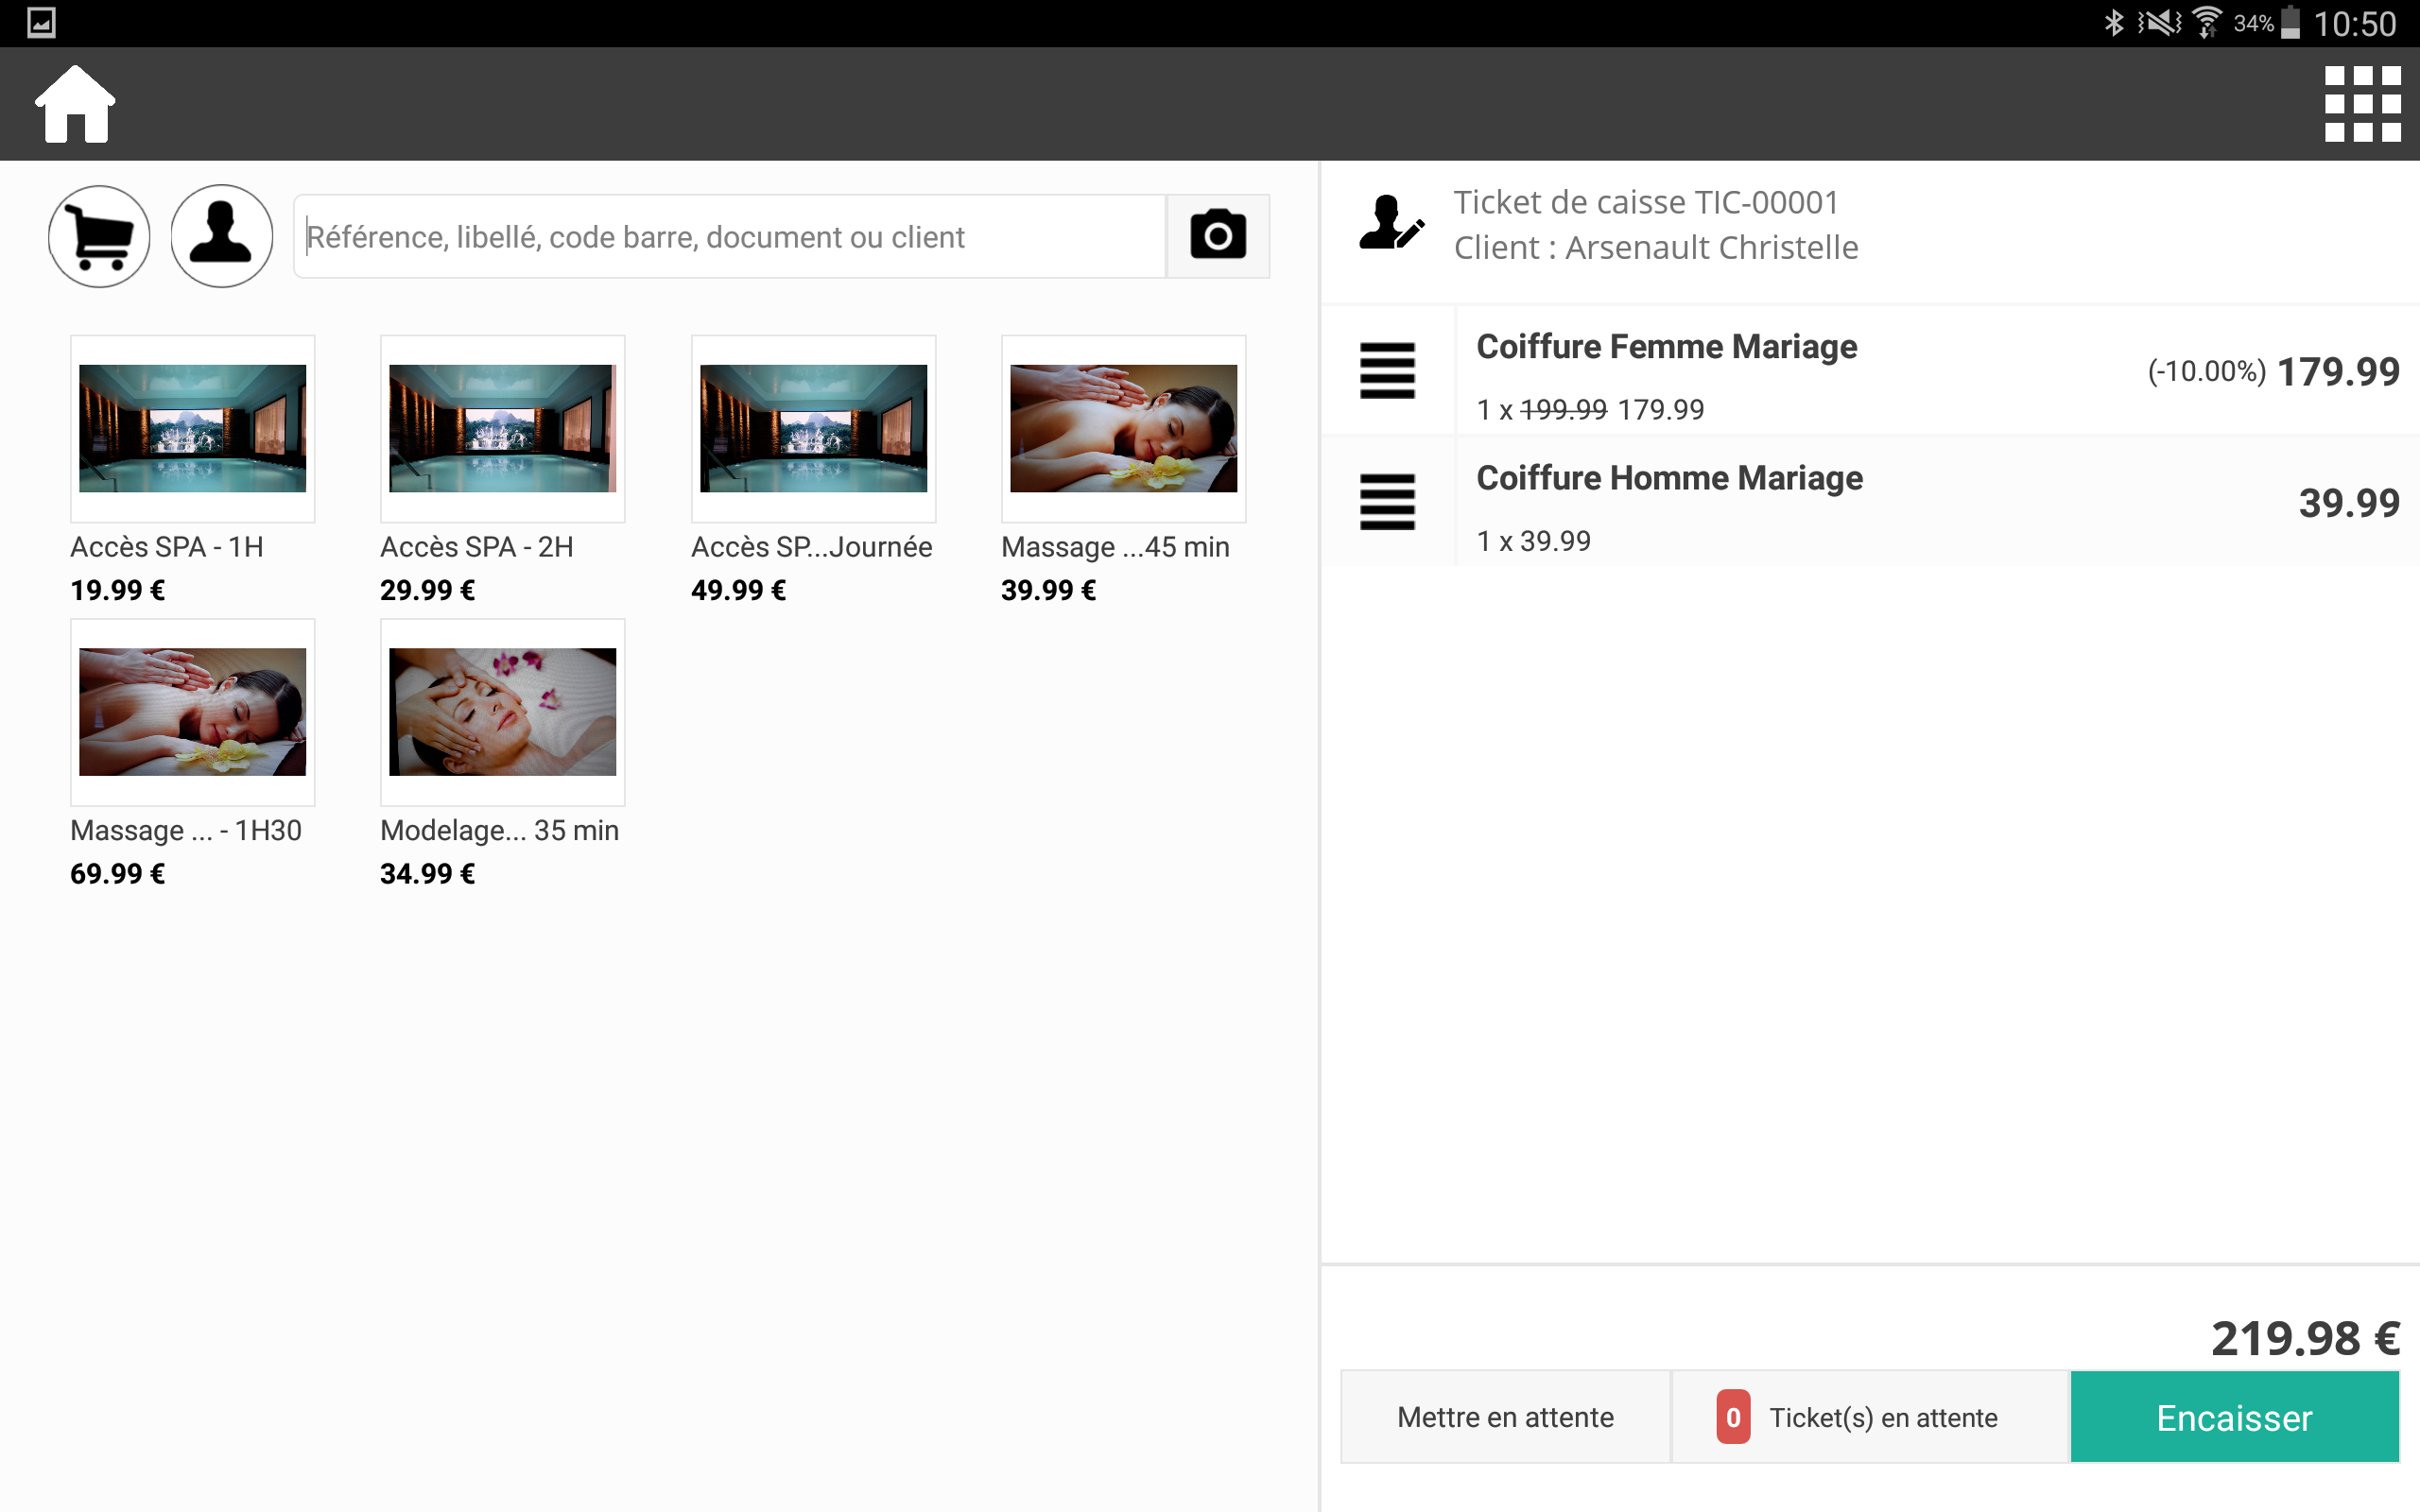The width and height of the screenshot is (2420, 1512).
Task: Open line options for Coiffure Femme Mariage
Action: pos(1387,372)
